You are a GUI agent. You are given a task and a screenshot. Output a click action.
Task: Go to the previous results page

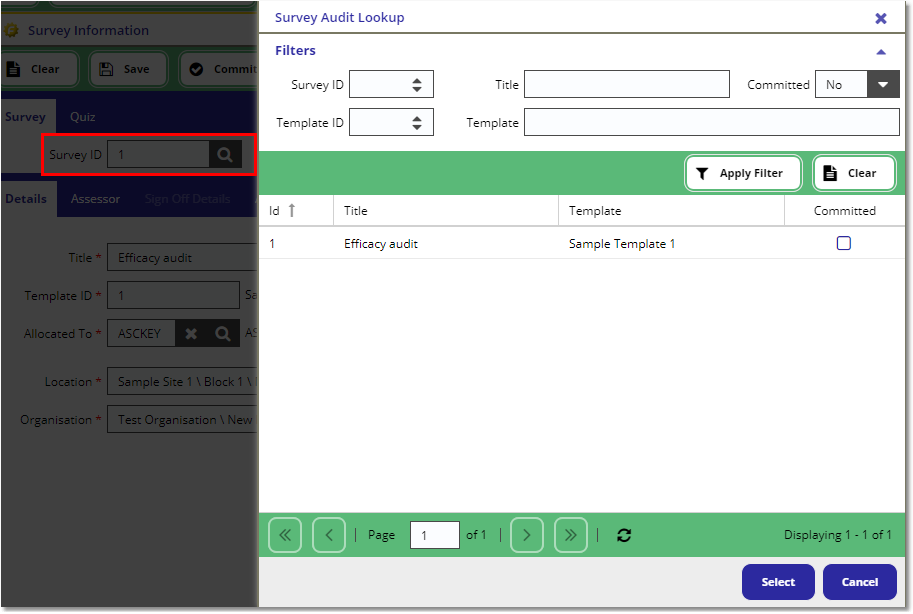[x=328, y=535]
